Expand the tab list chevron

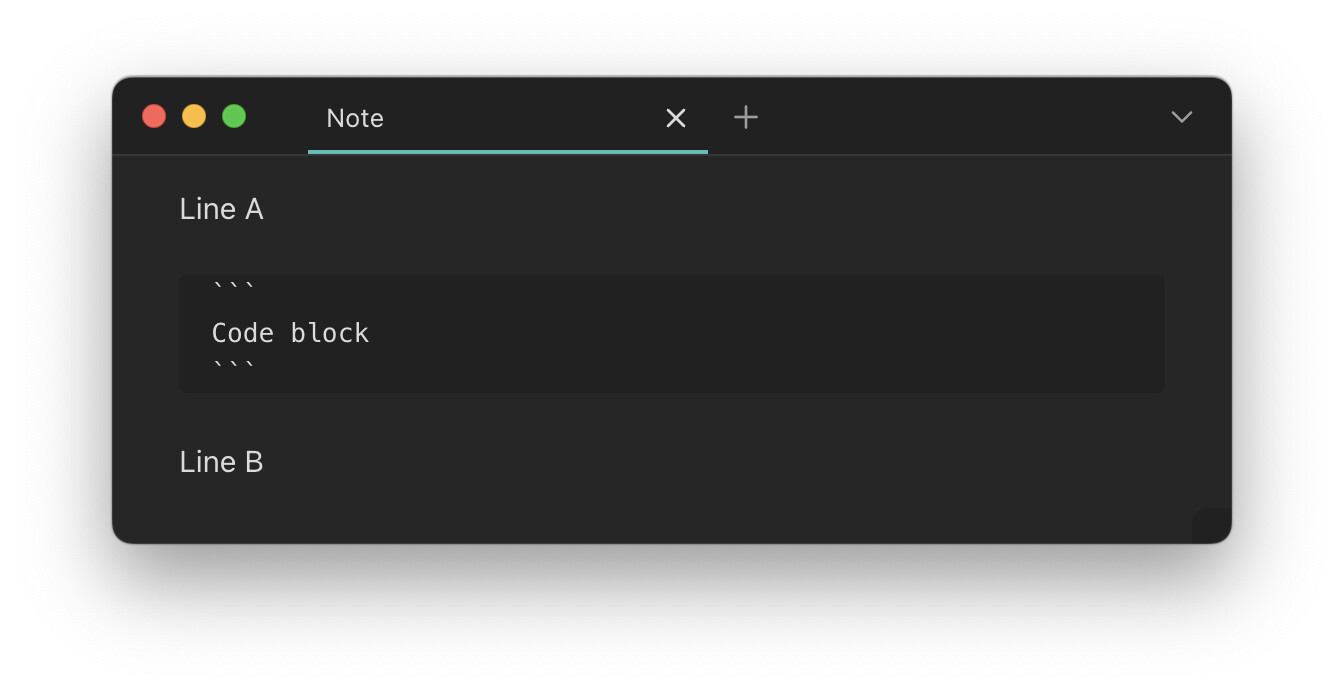pos(1181,118)
